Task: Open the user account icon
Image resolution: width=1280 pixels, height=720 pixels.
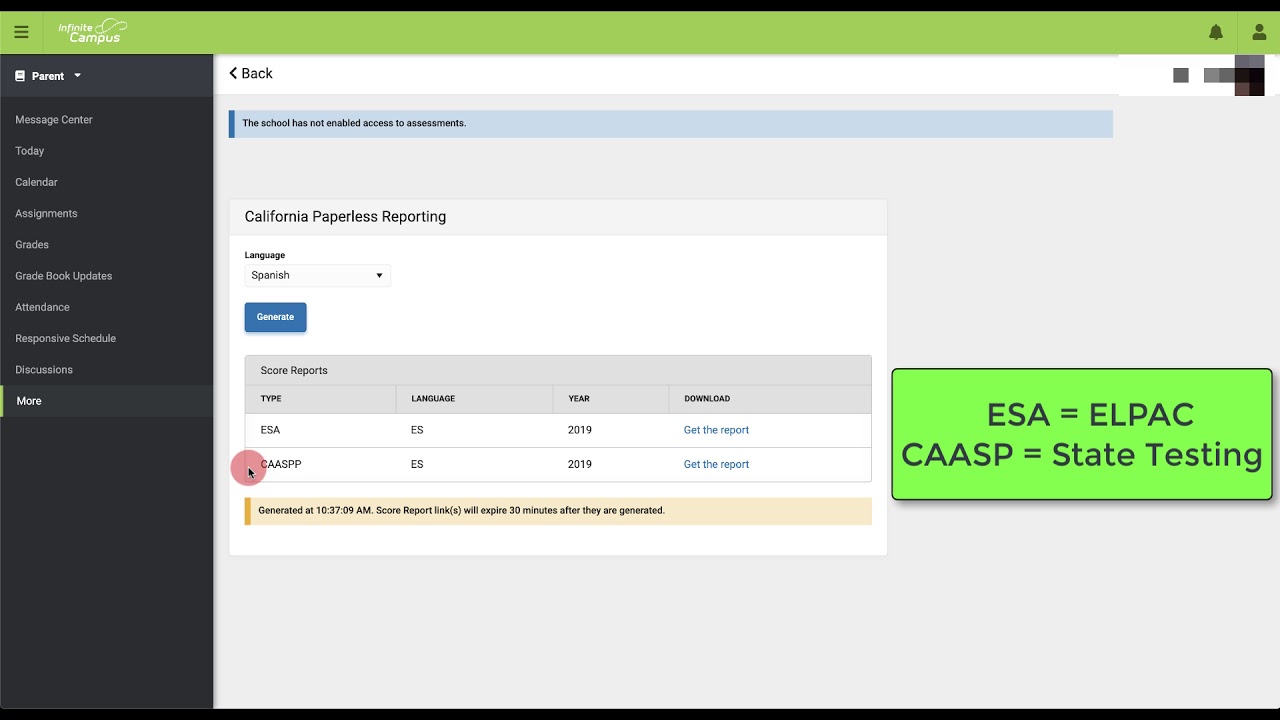Action: 1259,32
